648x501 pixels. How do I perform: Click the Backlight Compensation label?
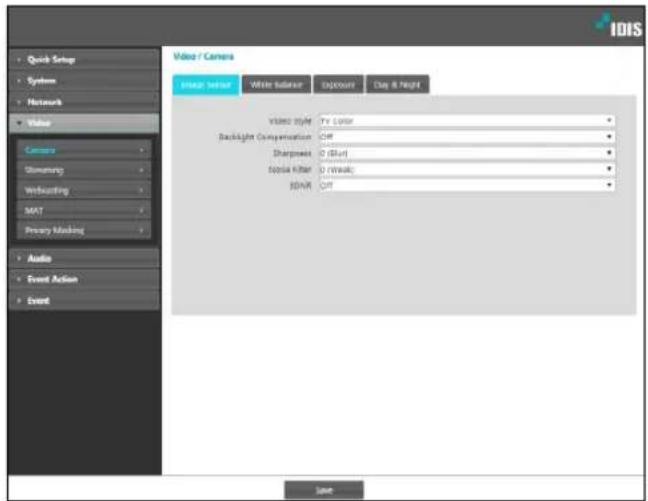pos(265,137)
